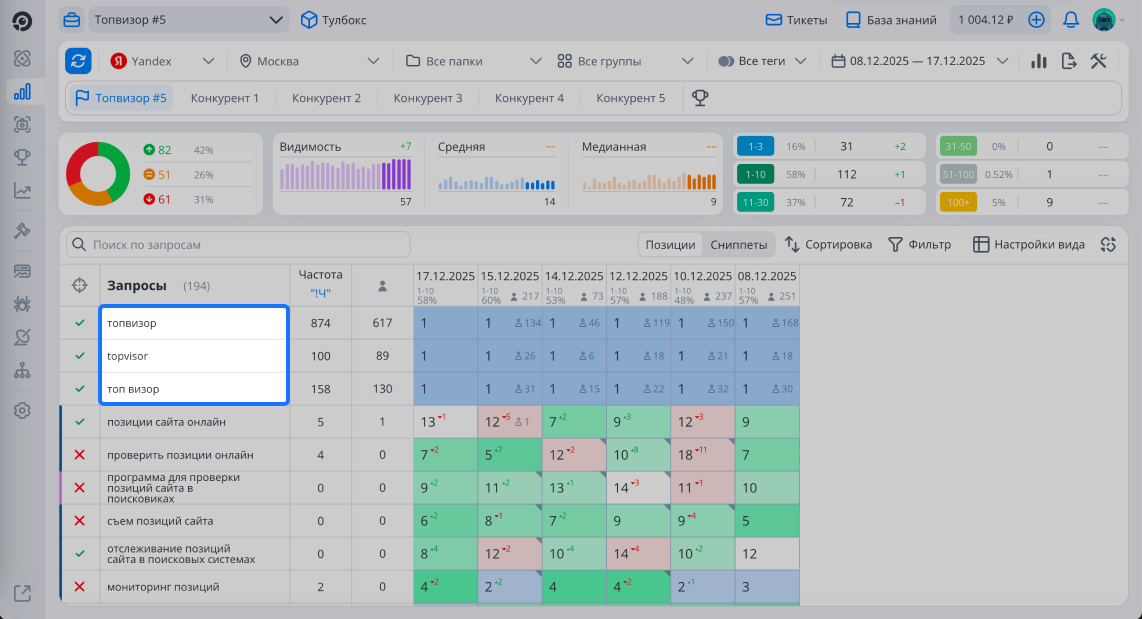Open the settings gear in left sidebar
The width and height of the screenshot is (1142, 619).
coord(22,410)
